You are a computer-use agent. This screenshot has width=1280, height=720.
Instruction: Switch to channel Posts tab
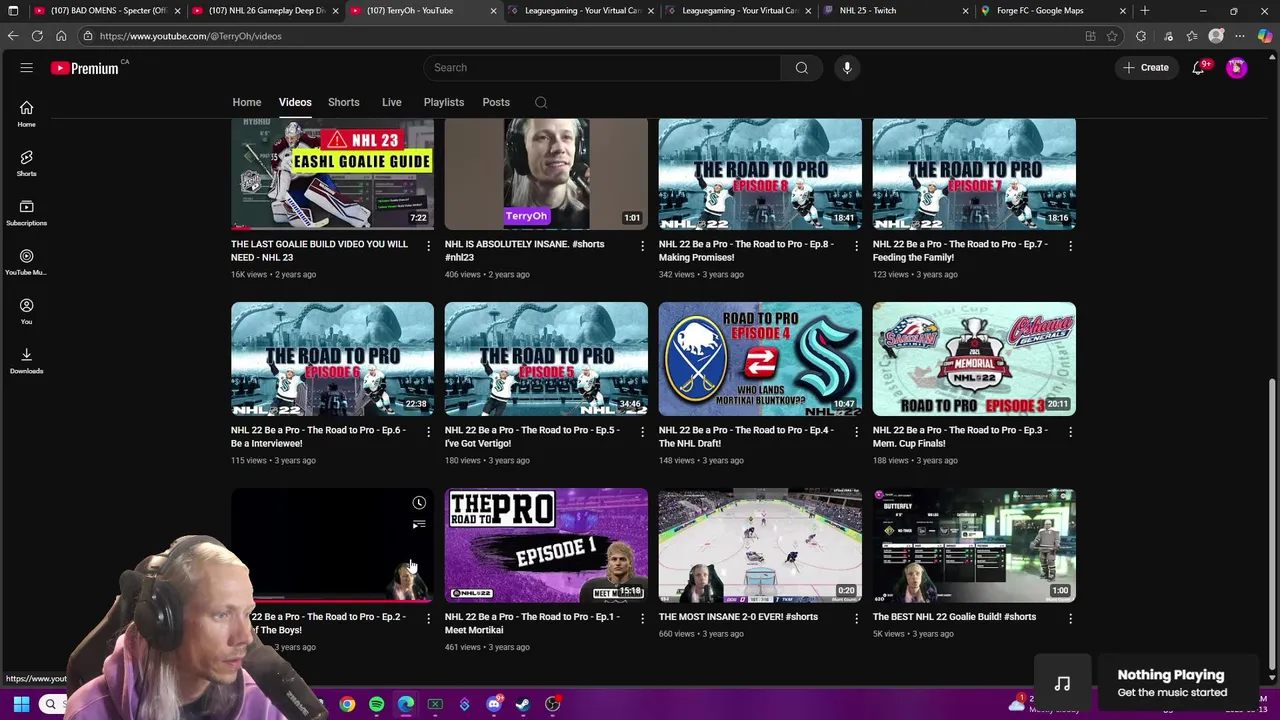click(496, 102)
